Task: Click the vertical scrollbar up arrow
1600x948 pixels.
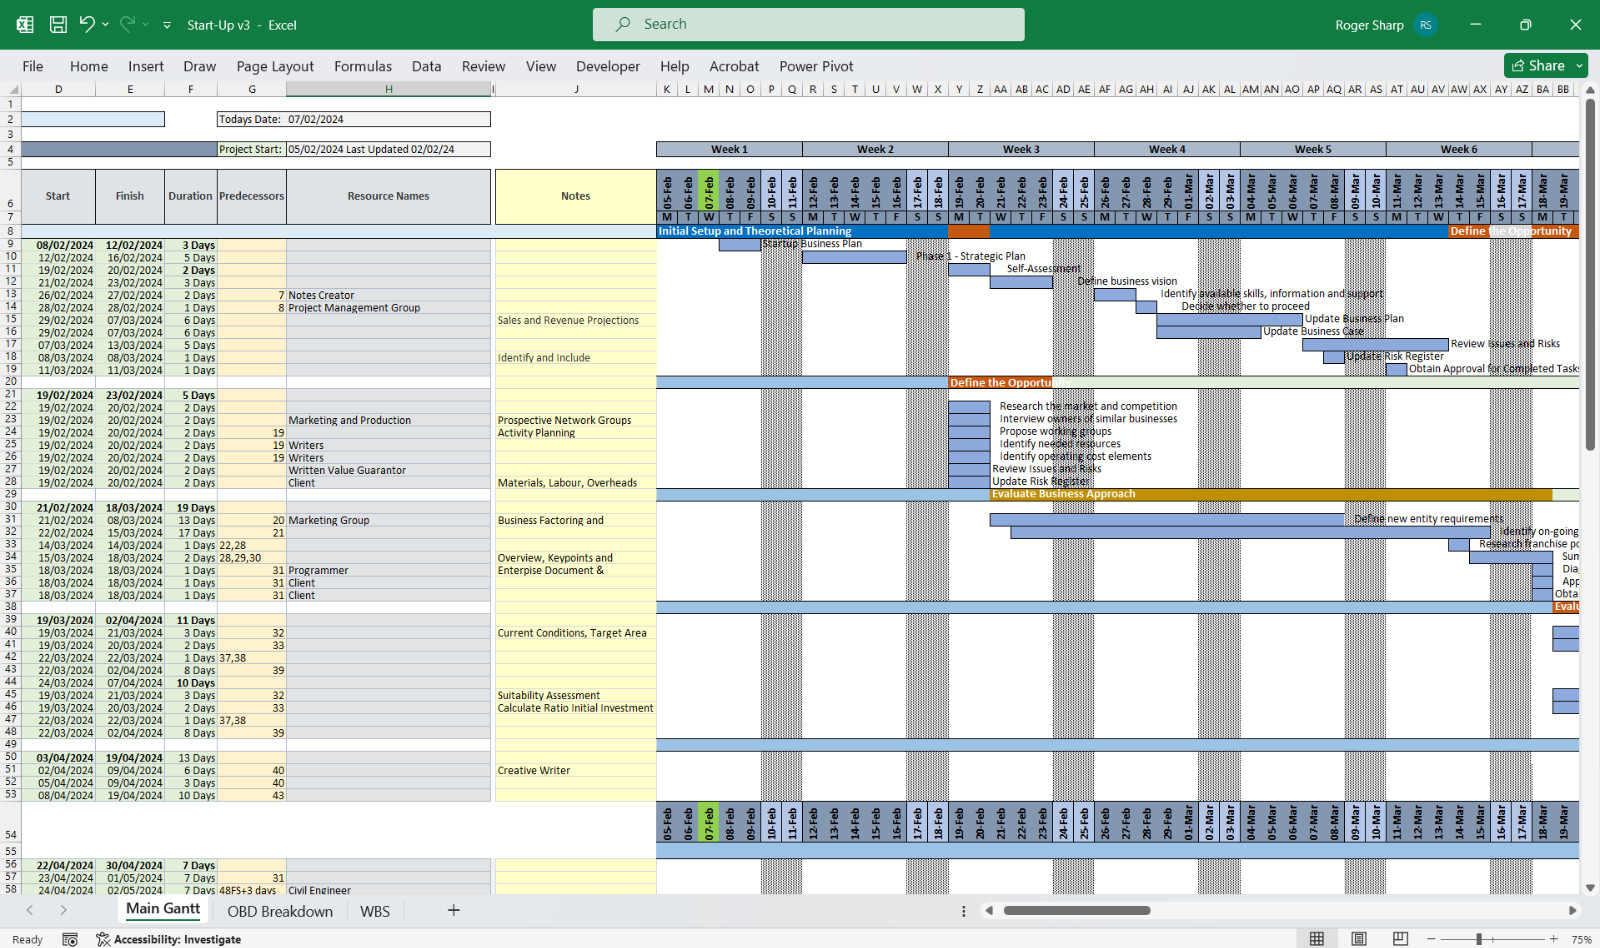Action: coord(1590,92)
